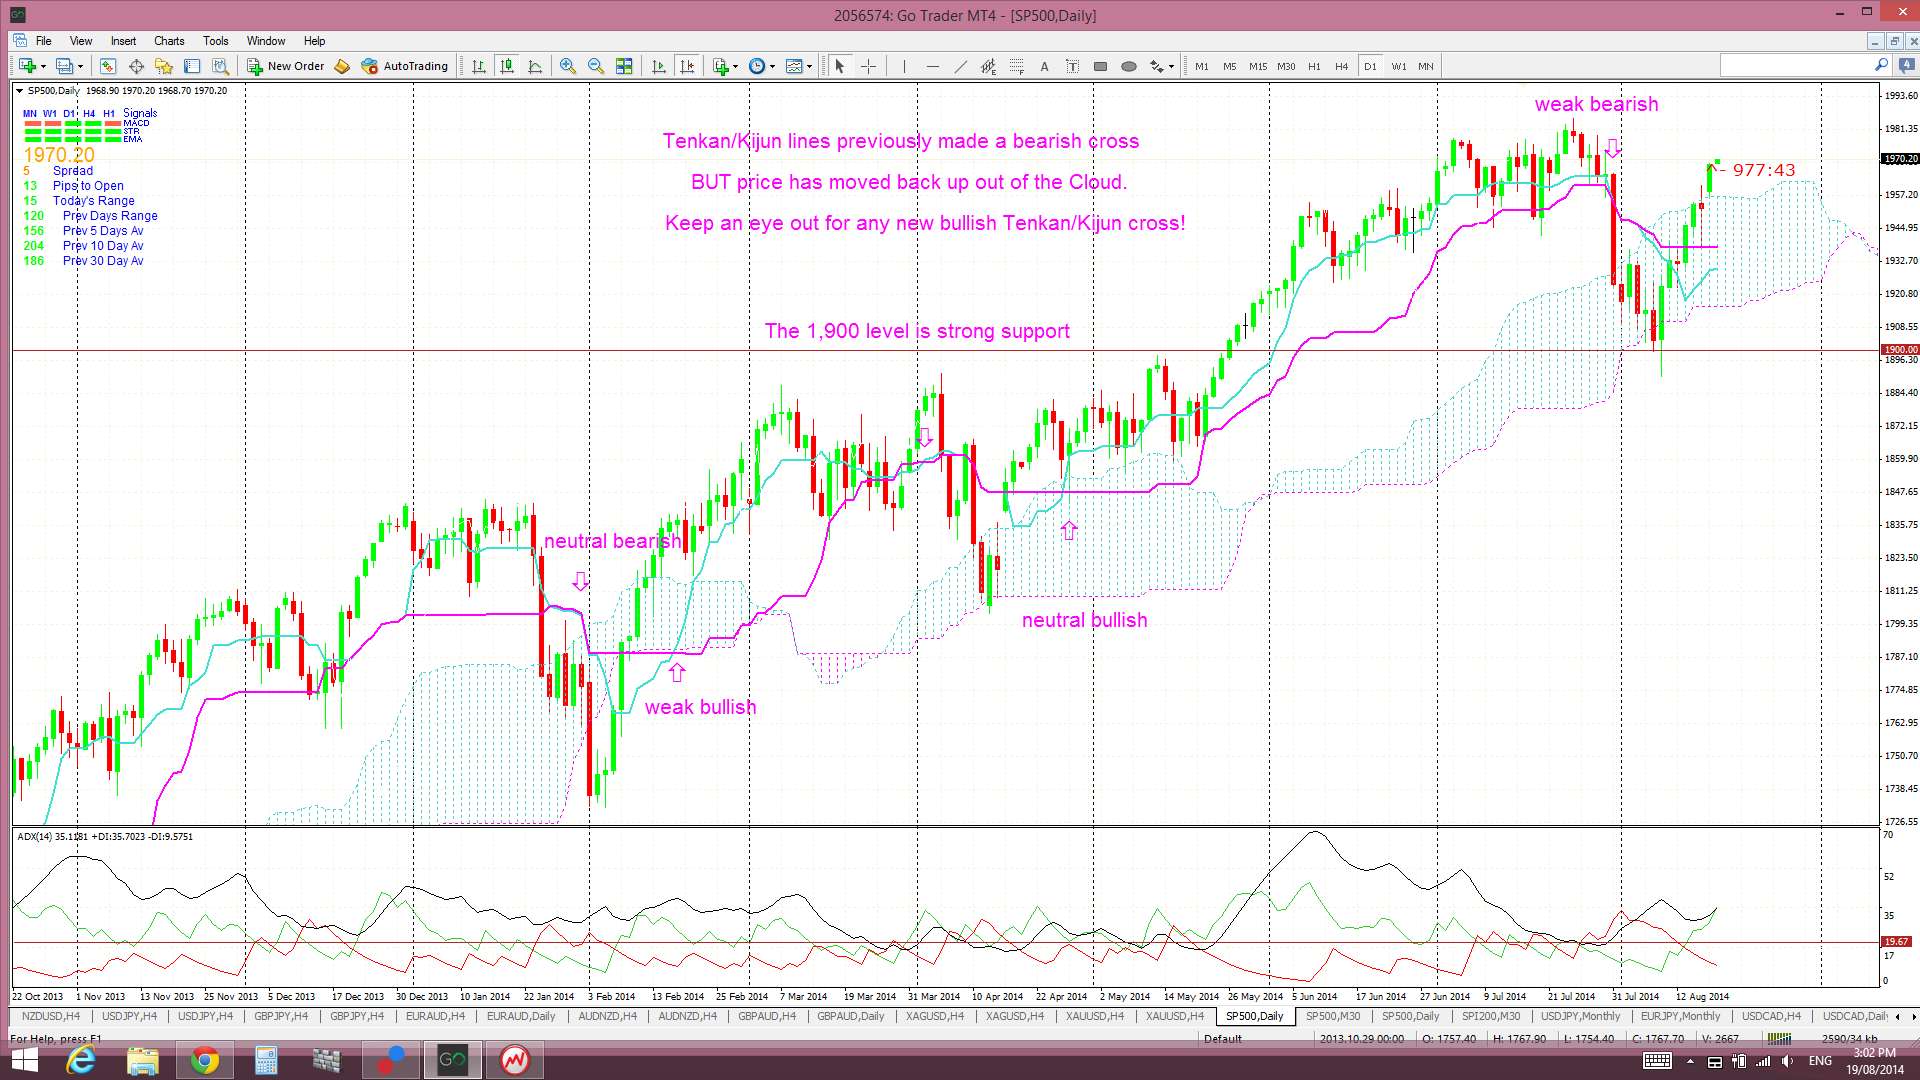Select the Fibonacci Retracement tool
Screen dimensions: 1920x1080
[1016, 66]
